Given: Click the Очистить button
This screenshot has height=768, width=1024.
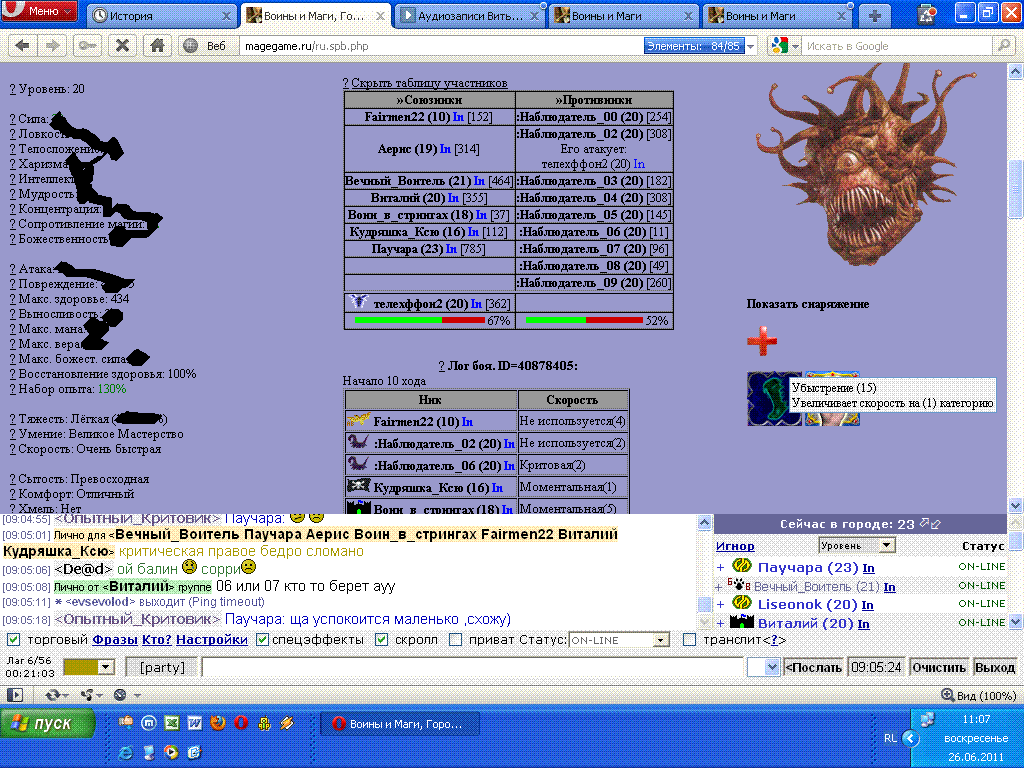Looking at the screenshot, I should click(x=938, y=667).
